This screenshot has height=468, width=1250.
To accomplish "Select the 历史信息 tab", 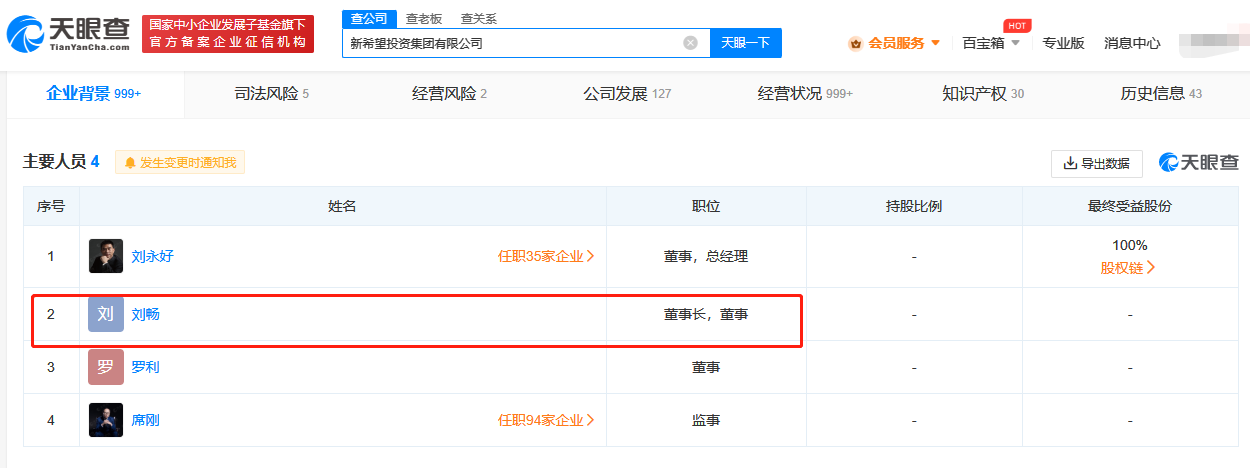I will pos(1161,94).
